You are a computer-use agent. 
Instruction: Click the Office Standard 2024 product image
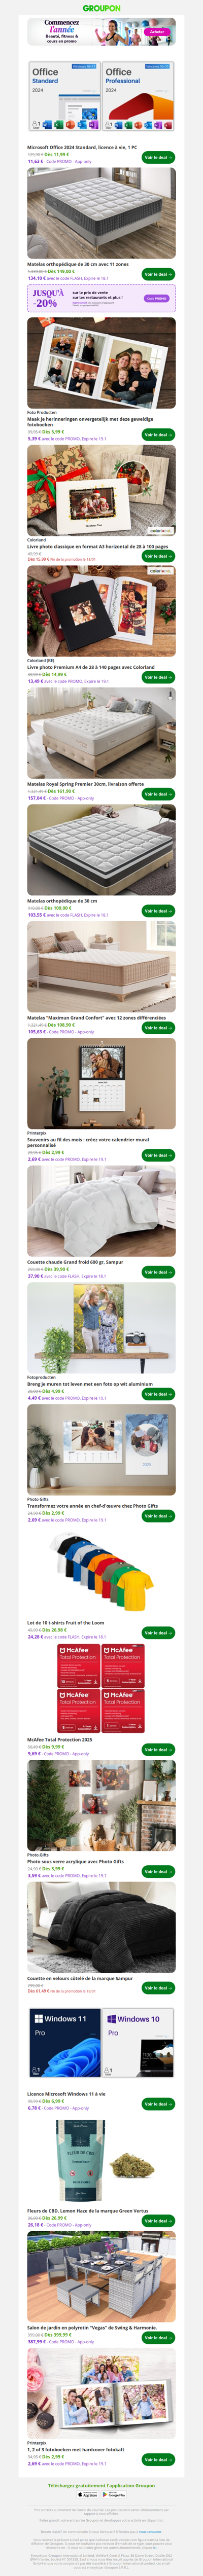coord(64,97)
